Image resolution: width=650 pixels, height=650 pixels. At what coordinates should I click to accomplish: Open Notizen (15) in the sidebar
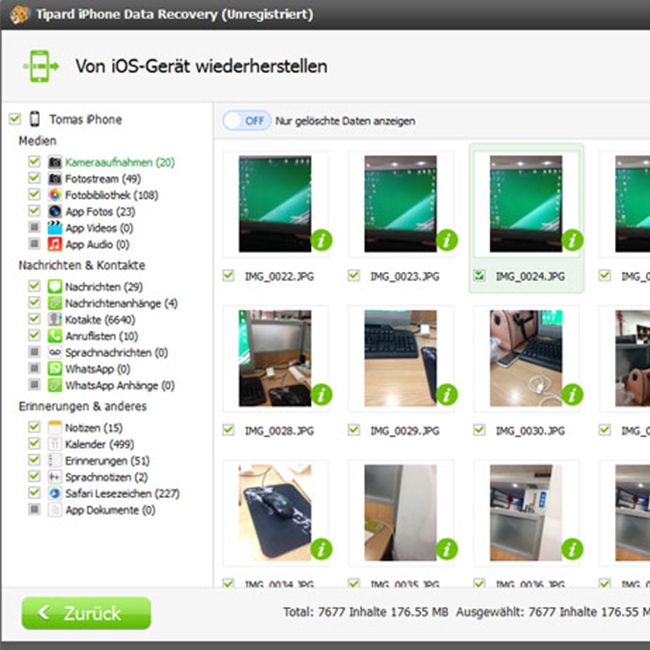[93, 428]
